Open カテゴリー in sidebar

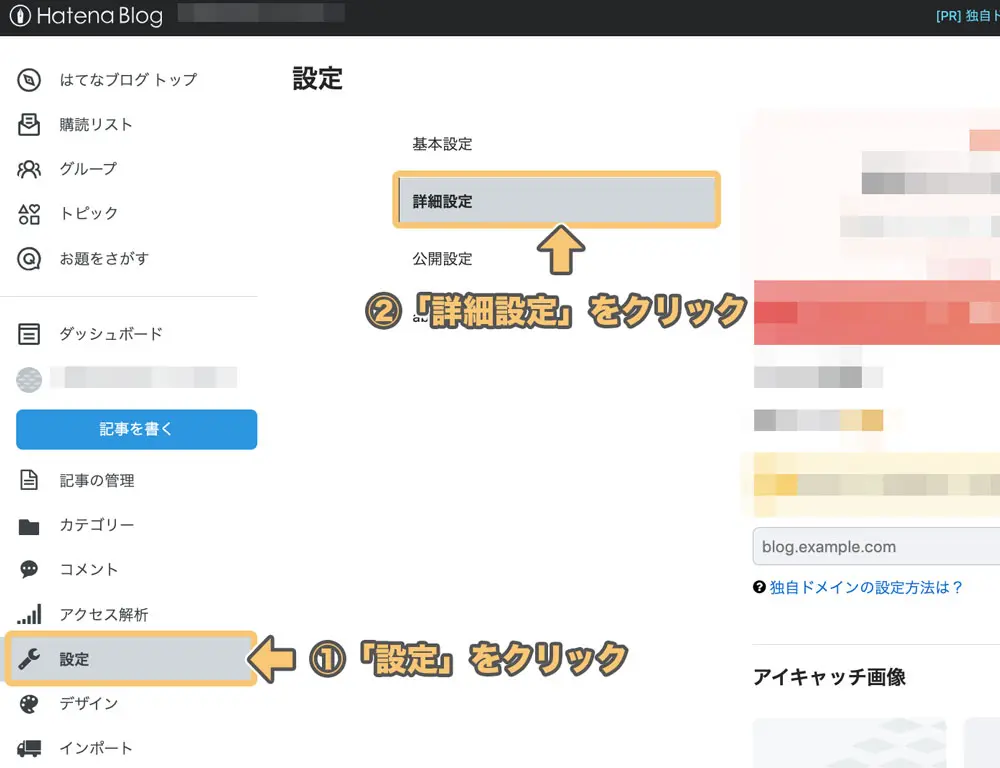click(x=97, y=524)
